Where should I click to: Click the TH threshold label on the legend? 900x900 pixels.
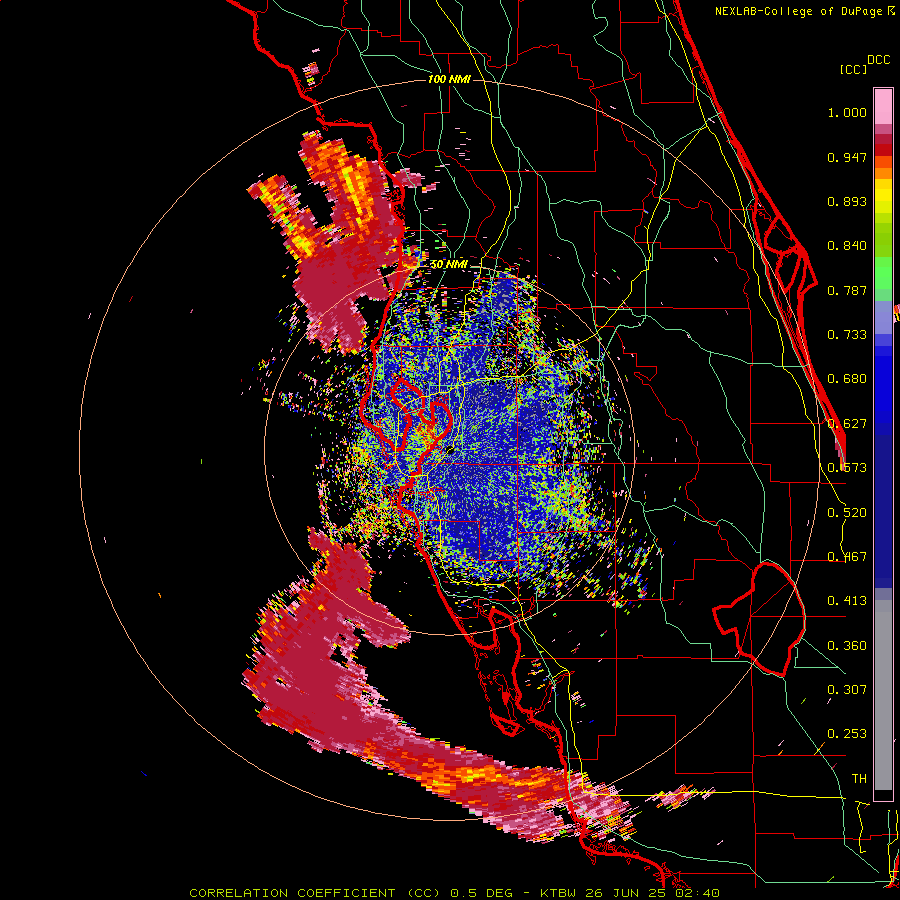[x=859, y=779]
